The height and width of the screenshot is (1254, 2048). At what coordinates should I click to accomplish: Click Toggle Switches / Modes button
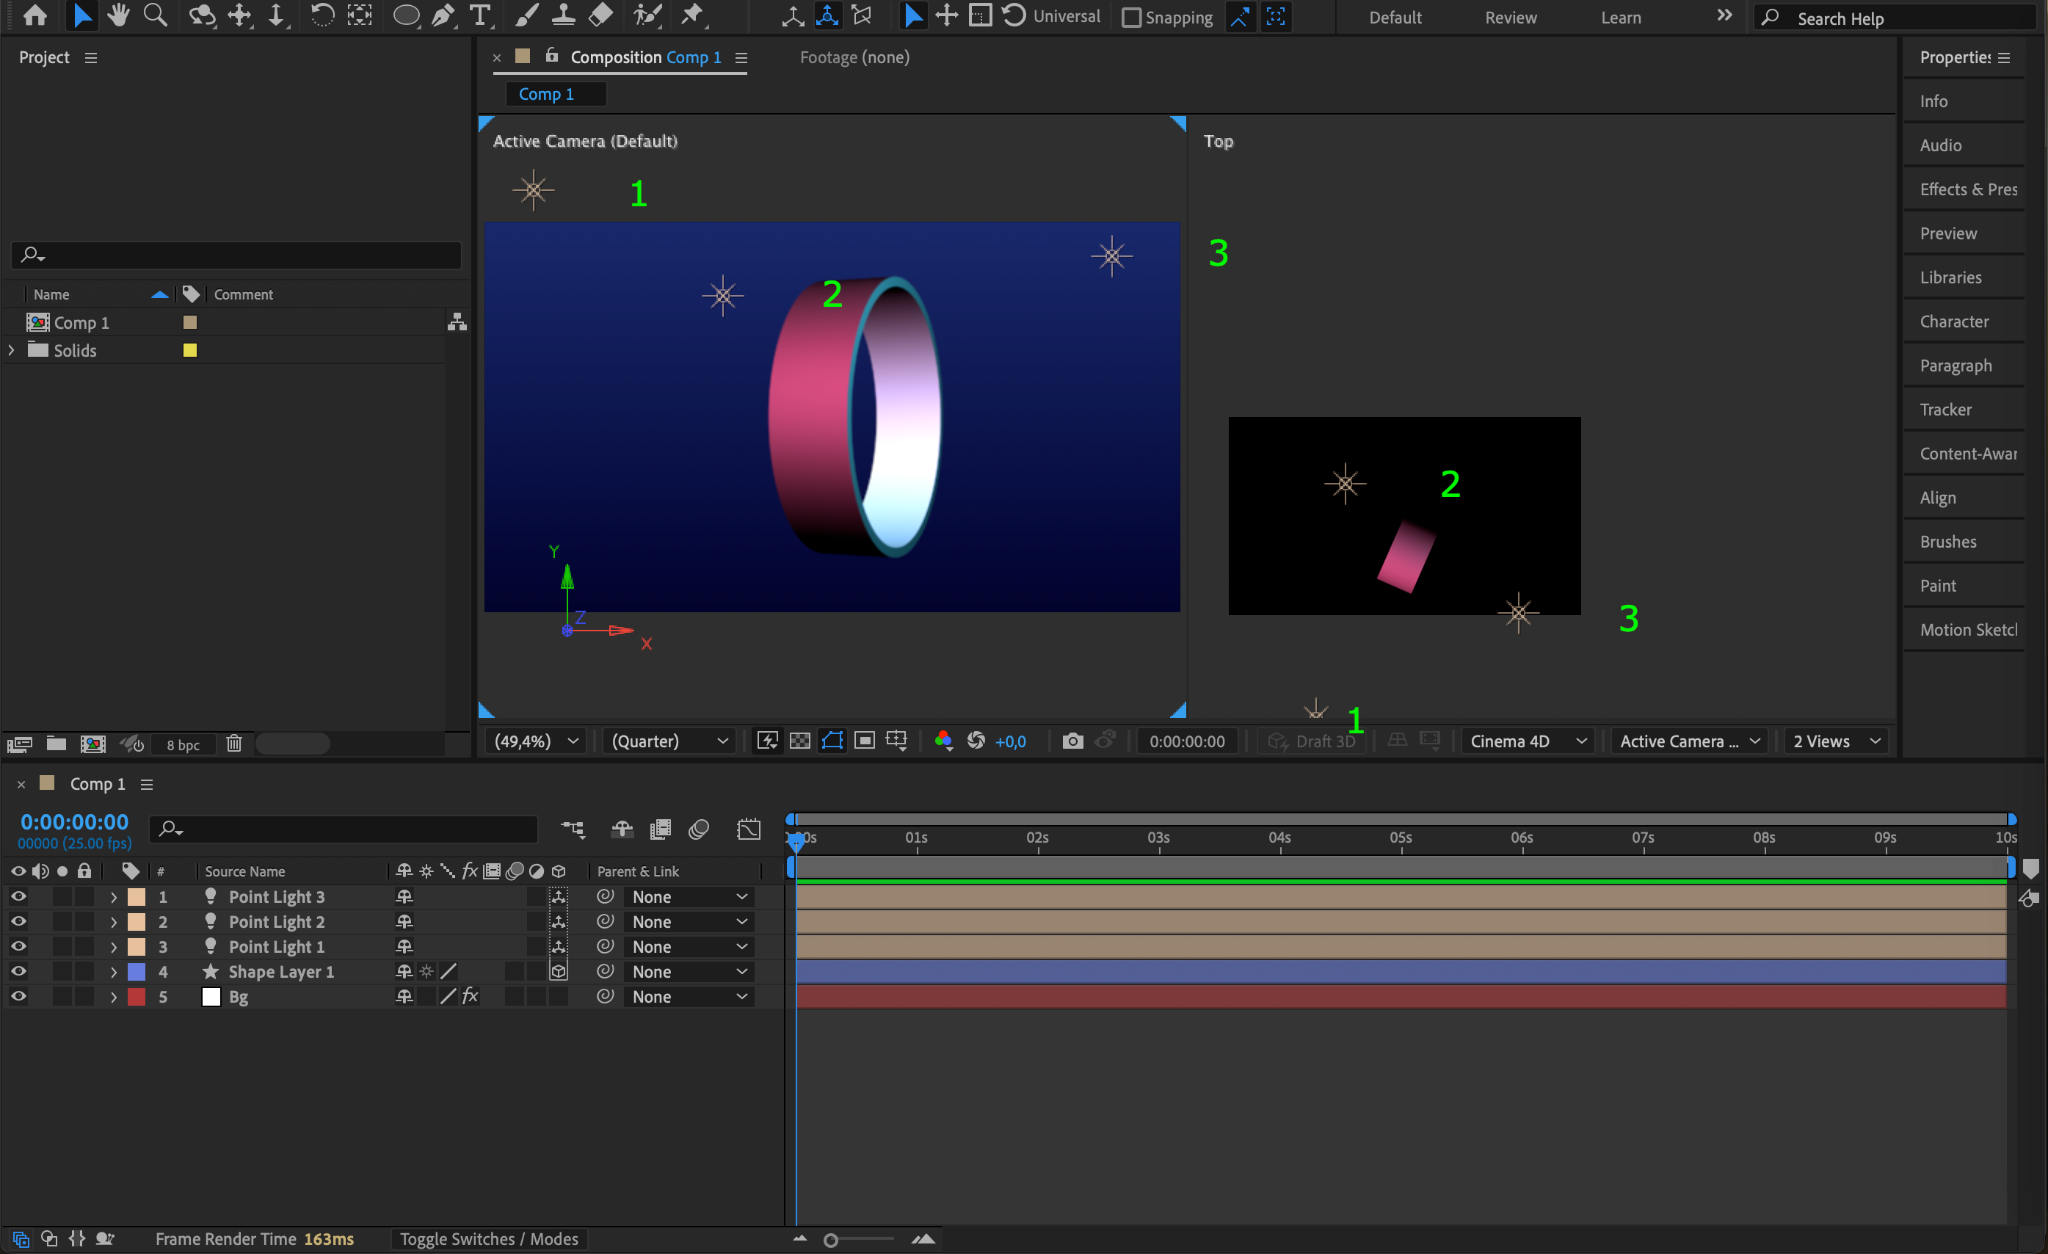click(x=489, y=1239)
